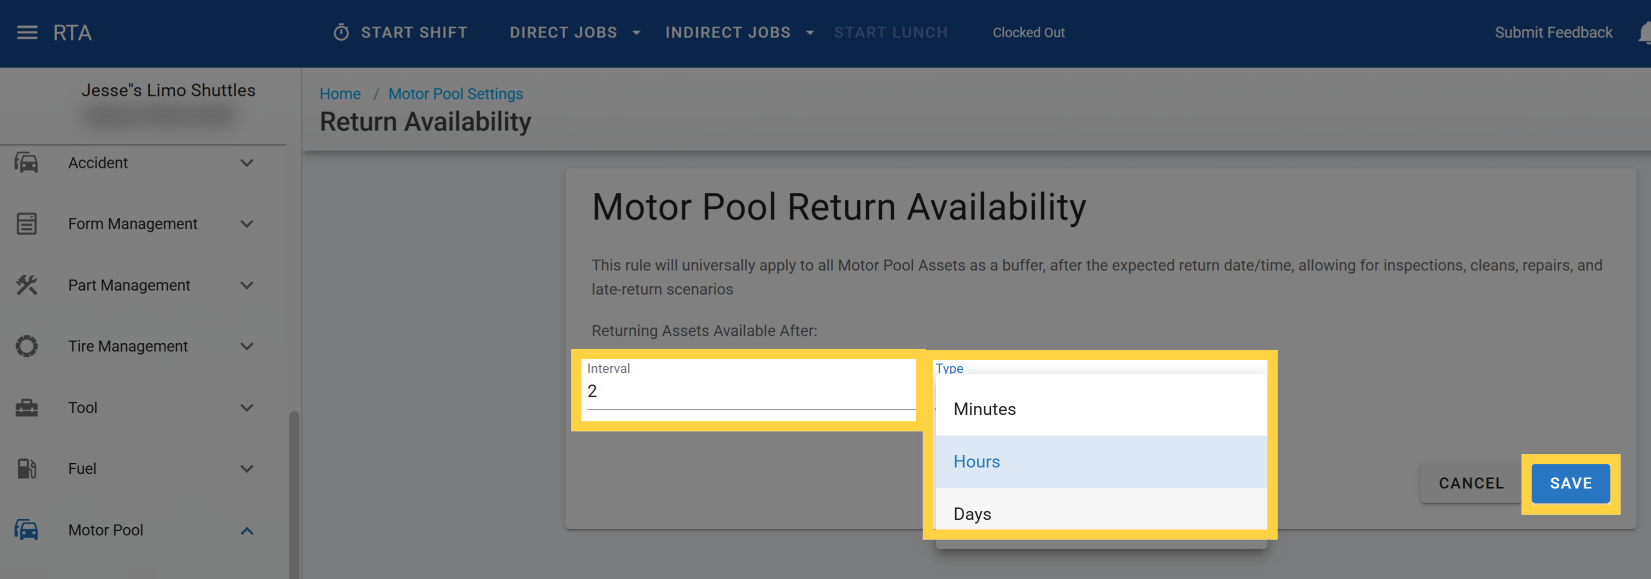This screenshot has width=1651, height=579.
Task: Click the Interval input field
Action: 748,392
